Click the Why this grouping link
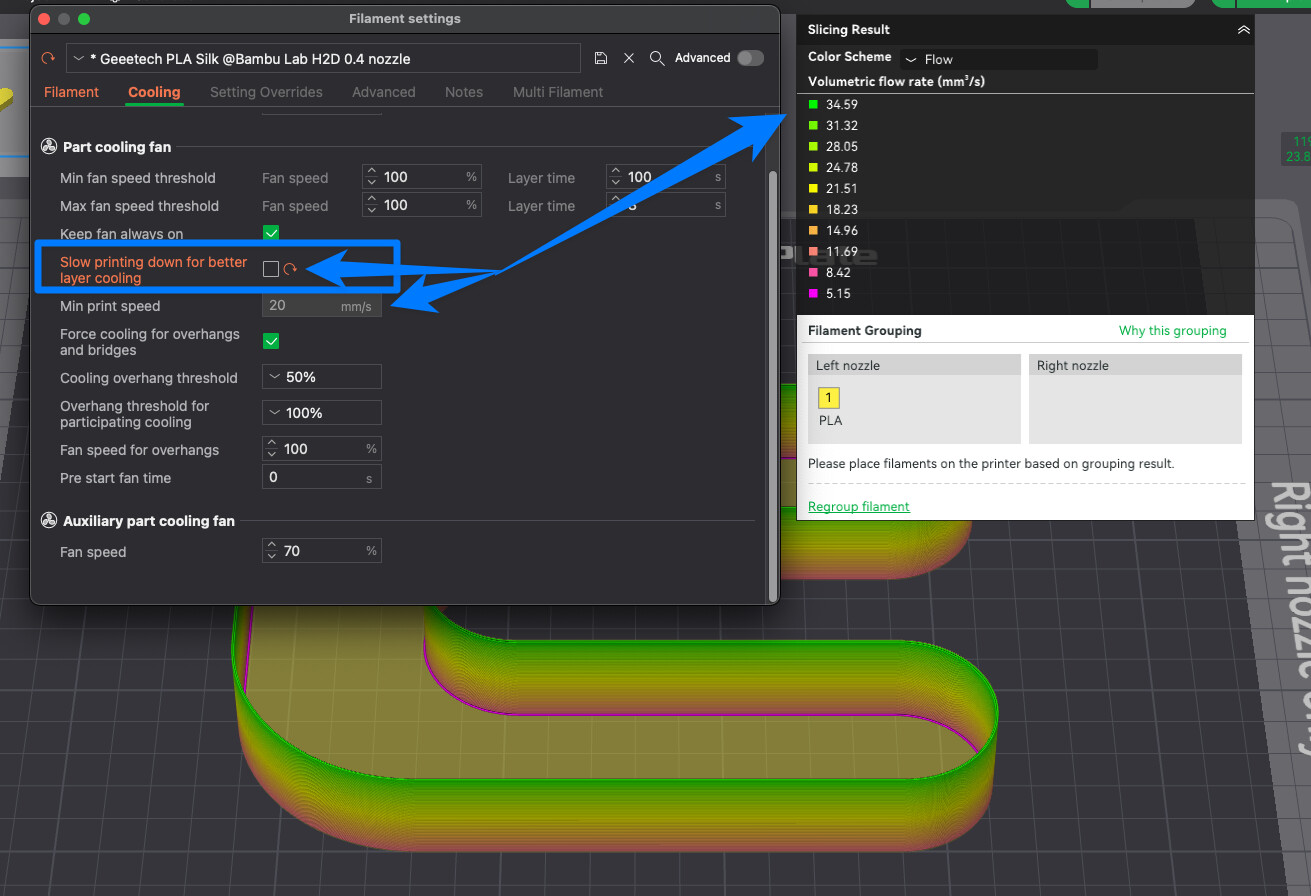This screenshot has height=896, width=1311. [1172, 331]
